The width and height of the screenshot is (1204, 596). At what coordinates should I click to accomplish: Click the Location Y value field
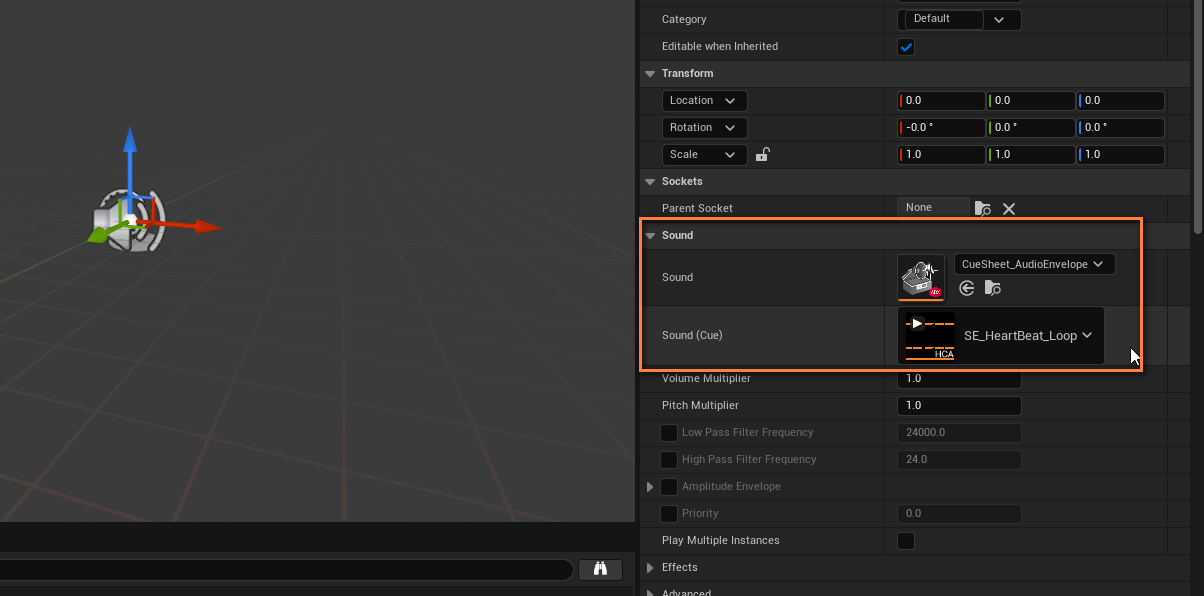[x=1031, y=101]
